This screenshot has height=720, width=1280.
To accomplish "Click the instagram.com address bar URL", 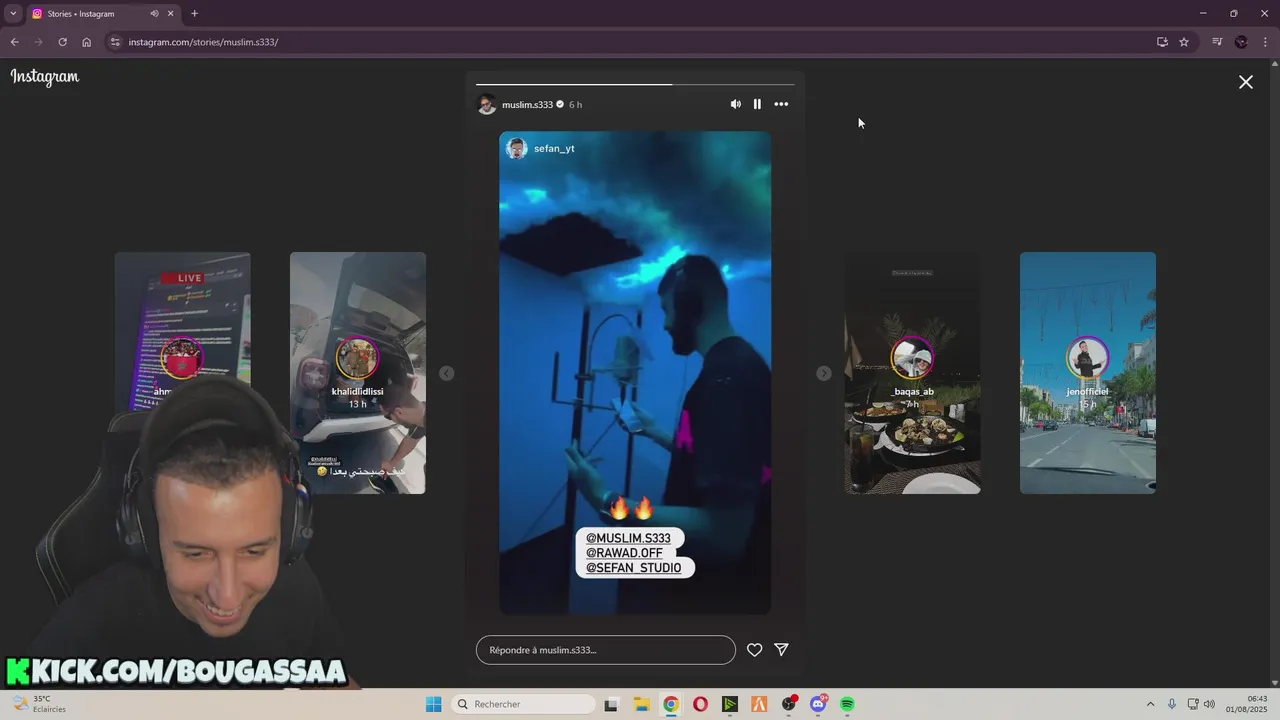I will point(203,42).
